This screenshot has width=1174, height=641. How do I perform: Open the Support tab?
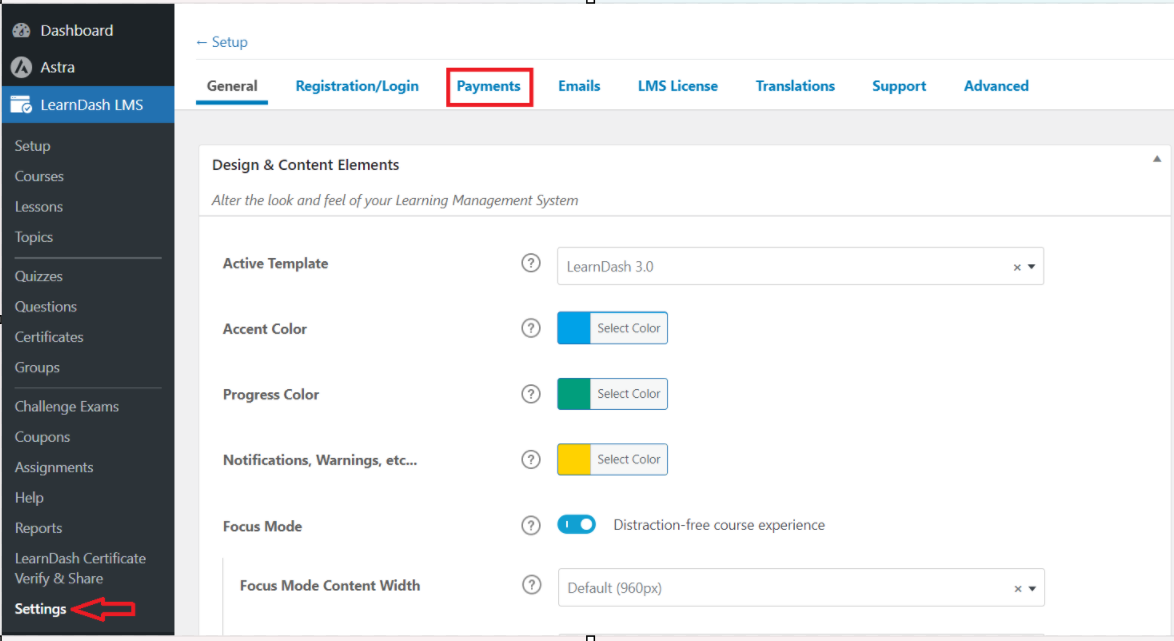[899, 86]
